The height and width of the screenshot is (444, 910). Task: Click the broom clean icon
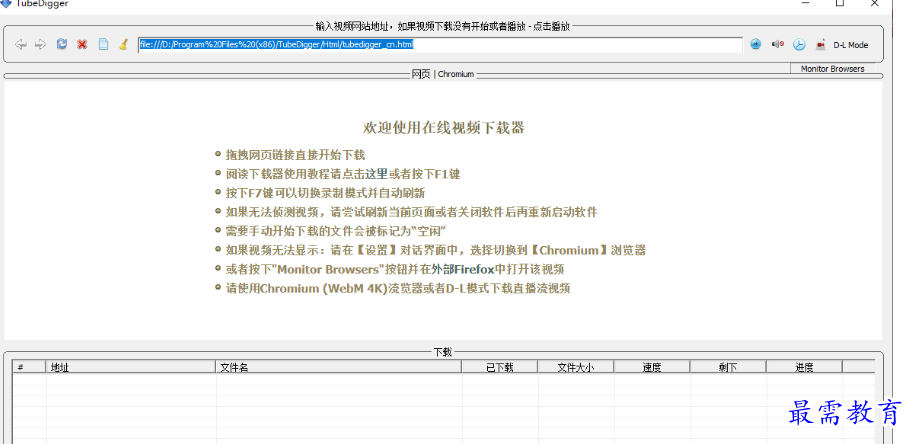[x=123, y=44]
